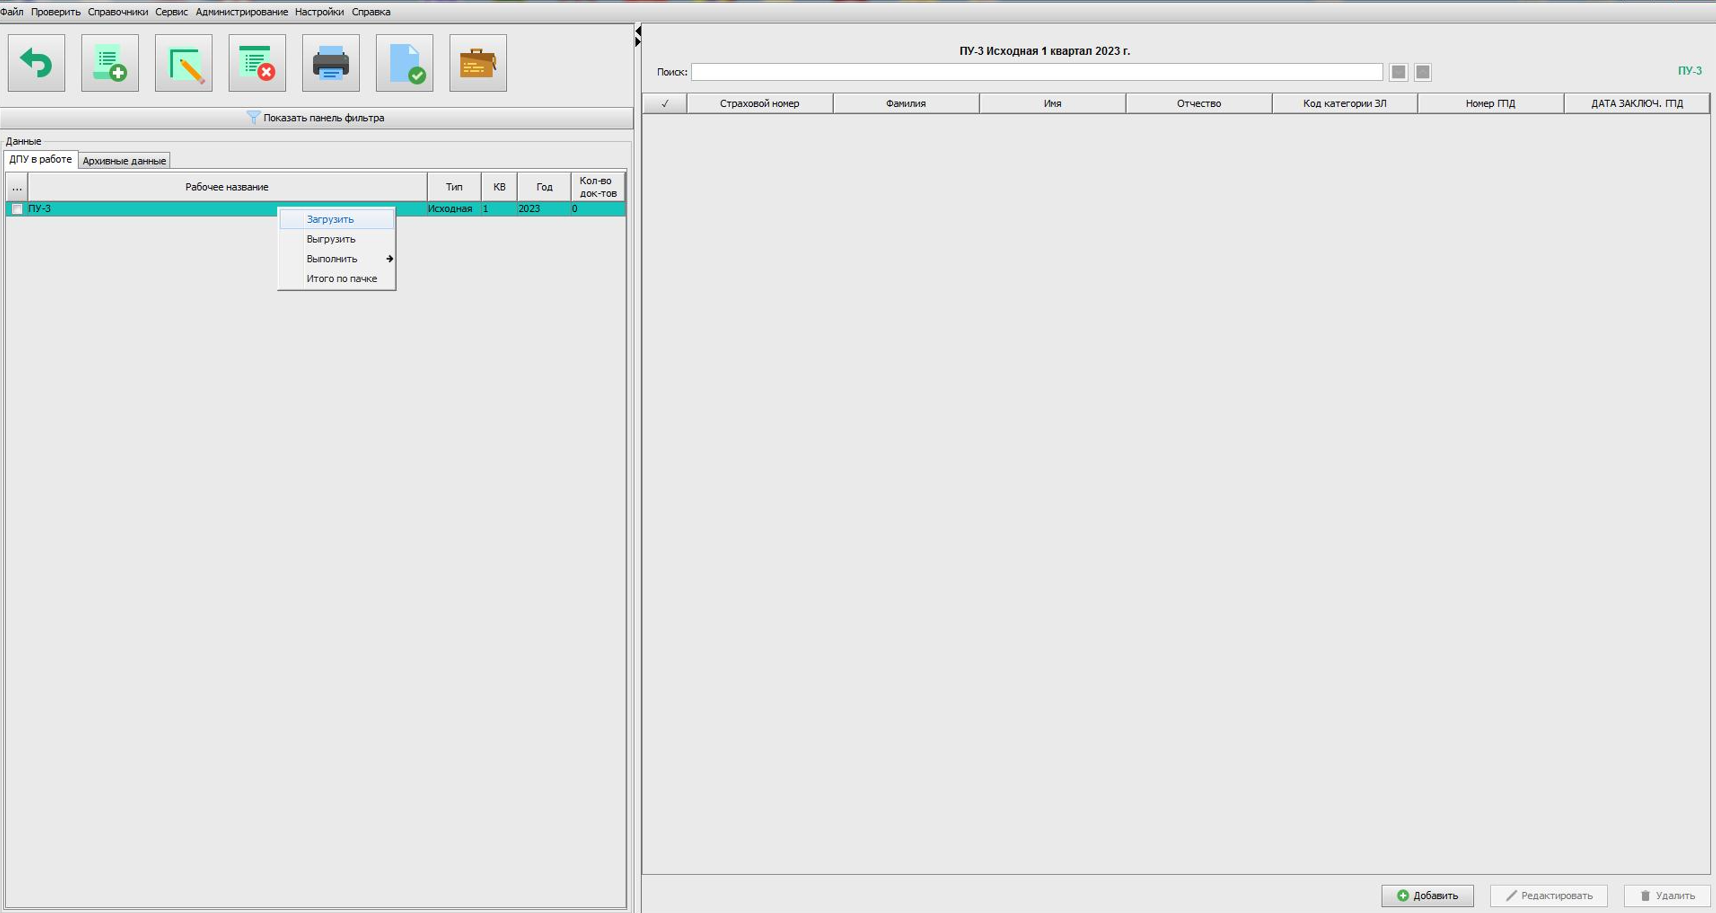1716x913 pixels.
Task: Click the orange briefcase toolbar icon
Action: 478,64
